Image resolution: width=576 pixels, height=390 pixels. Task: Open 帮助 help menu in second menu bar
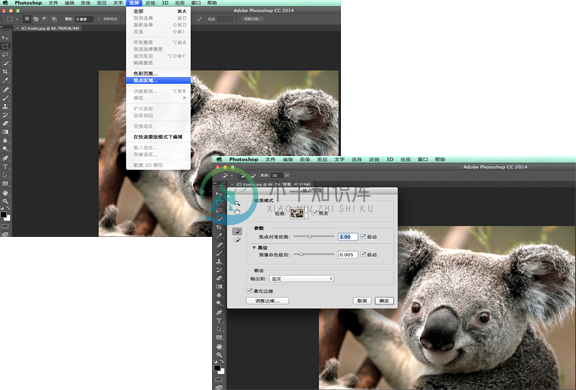pos(440,159)
